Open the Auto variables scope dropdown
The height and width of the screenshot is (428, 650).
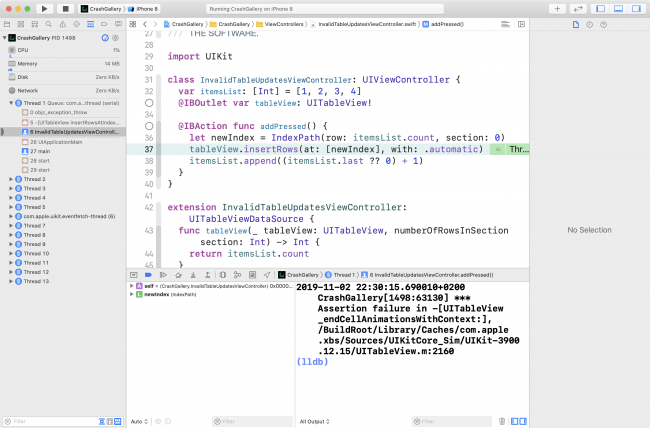140,421
